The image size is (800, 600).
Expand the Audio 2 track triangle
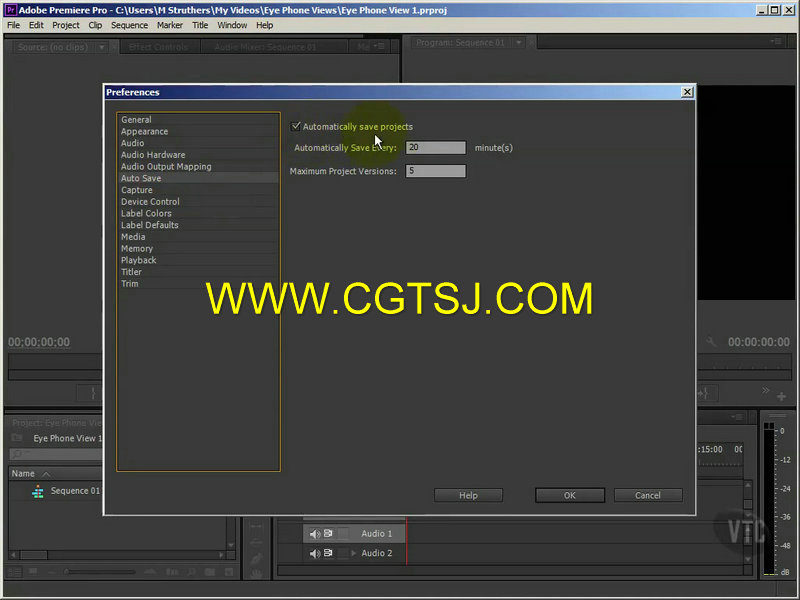coord(354,553)
